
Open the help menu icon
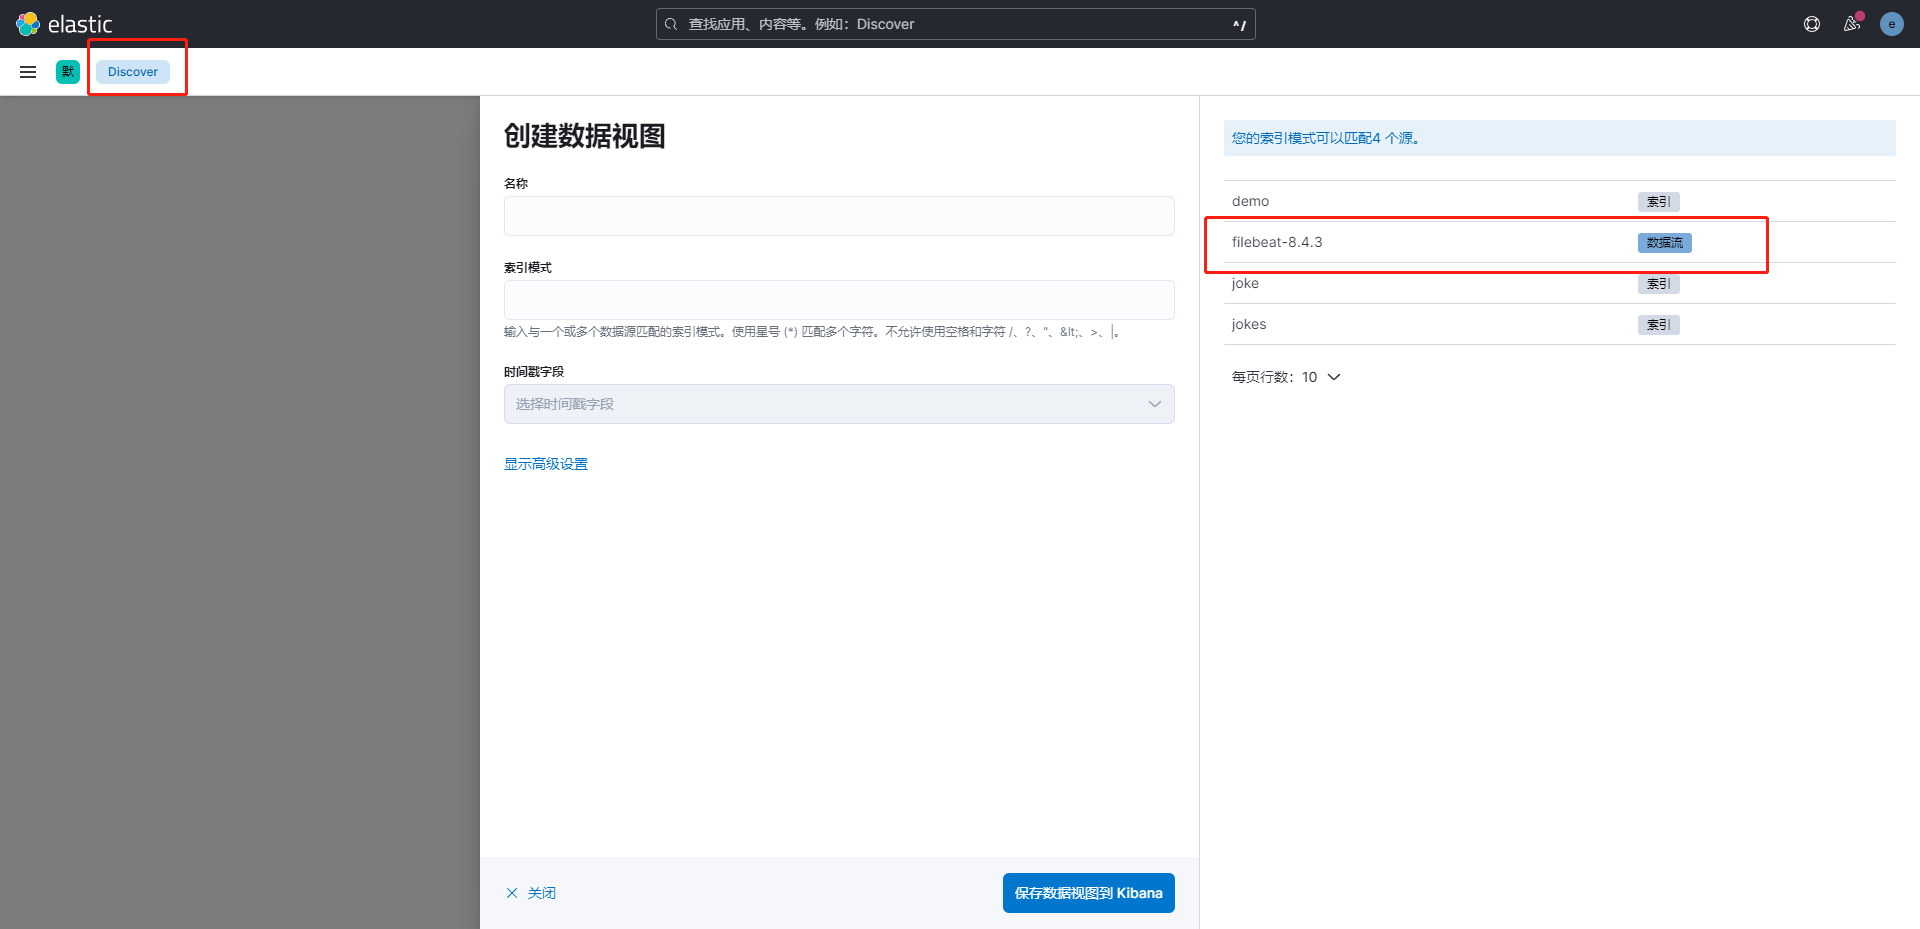(x=1811, y=24)
